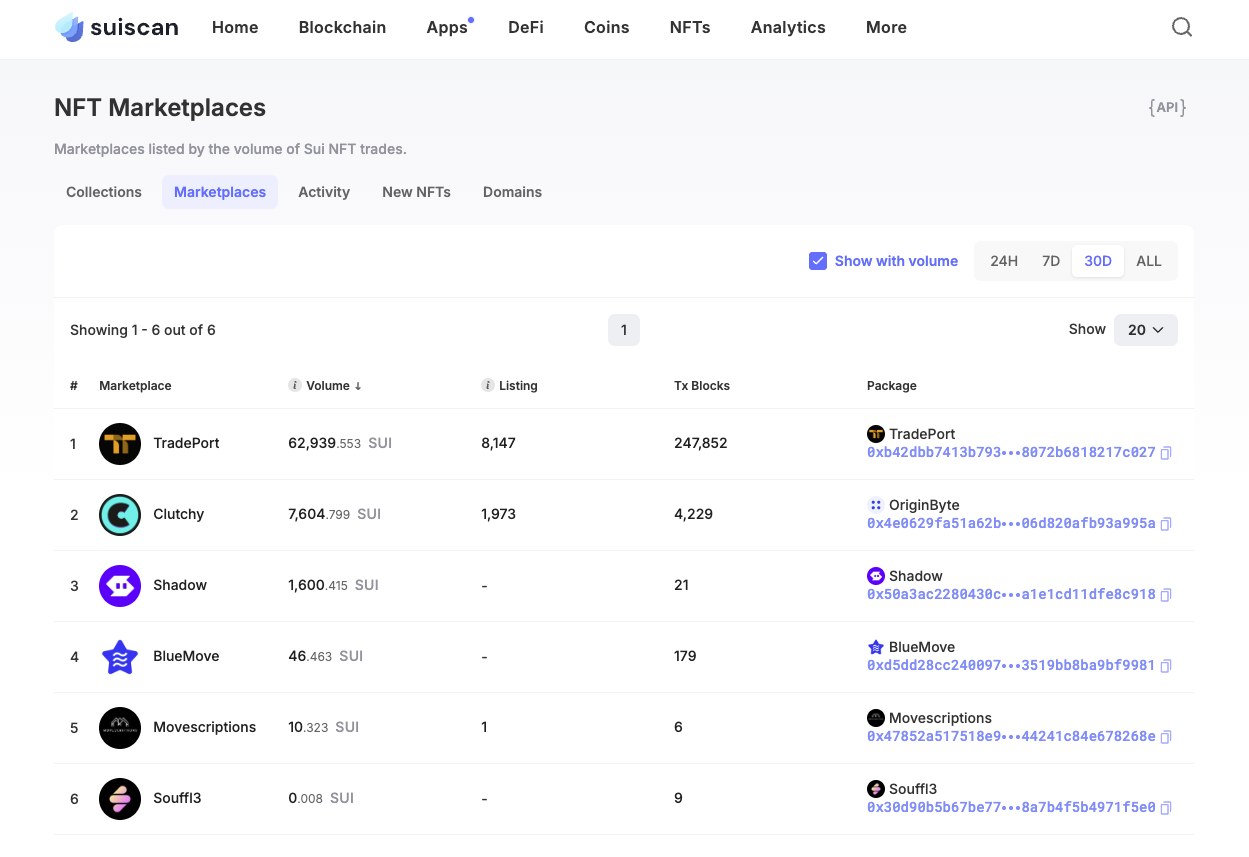The width and height of the screenshot is (1249, 857).
Task: Click Shadow volume 1,600.415 SUI
Action: [333, 585]
